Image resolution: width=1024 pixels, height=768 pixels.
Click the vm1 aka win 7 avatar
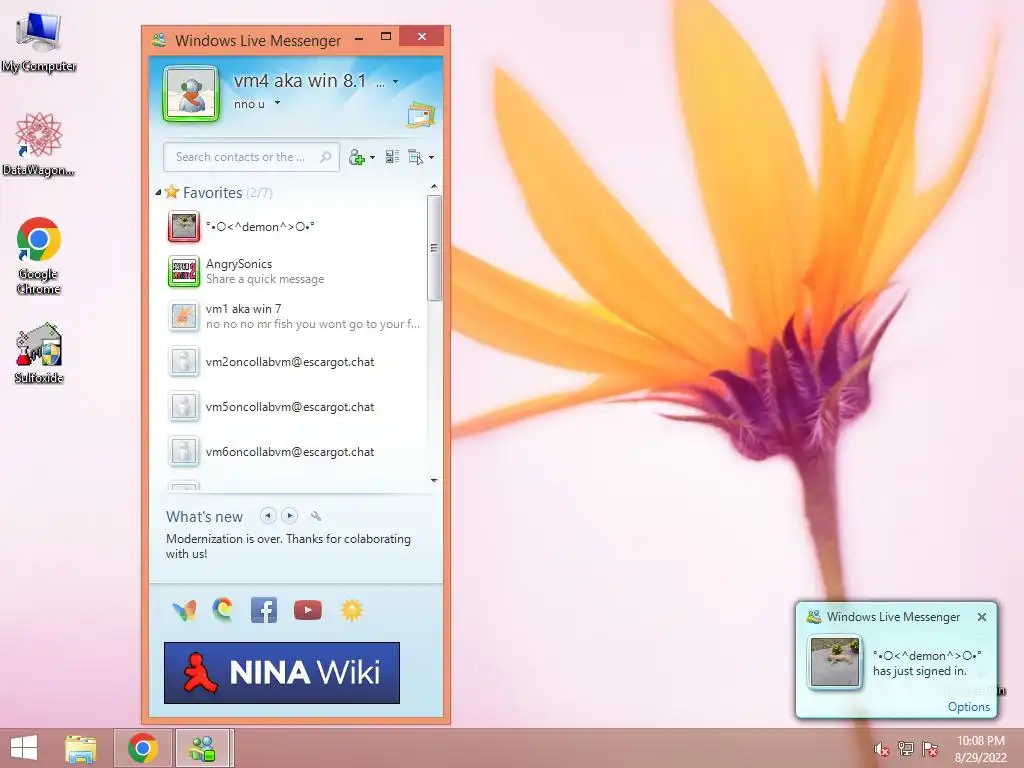(184, 316)
